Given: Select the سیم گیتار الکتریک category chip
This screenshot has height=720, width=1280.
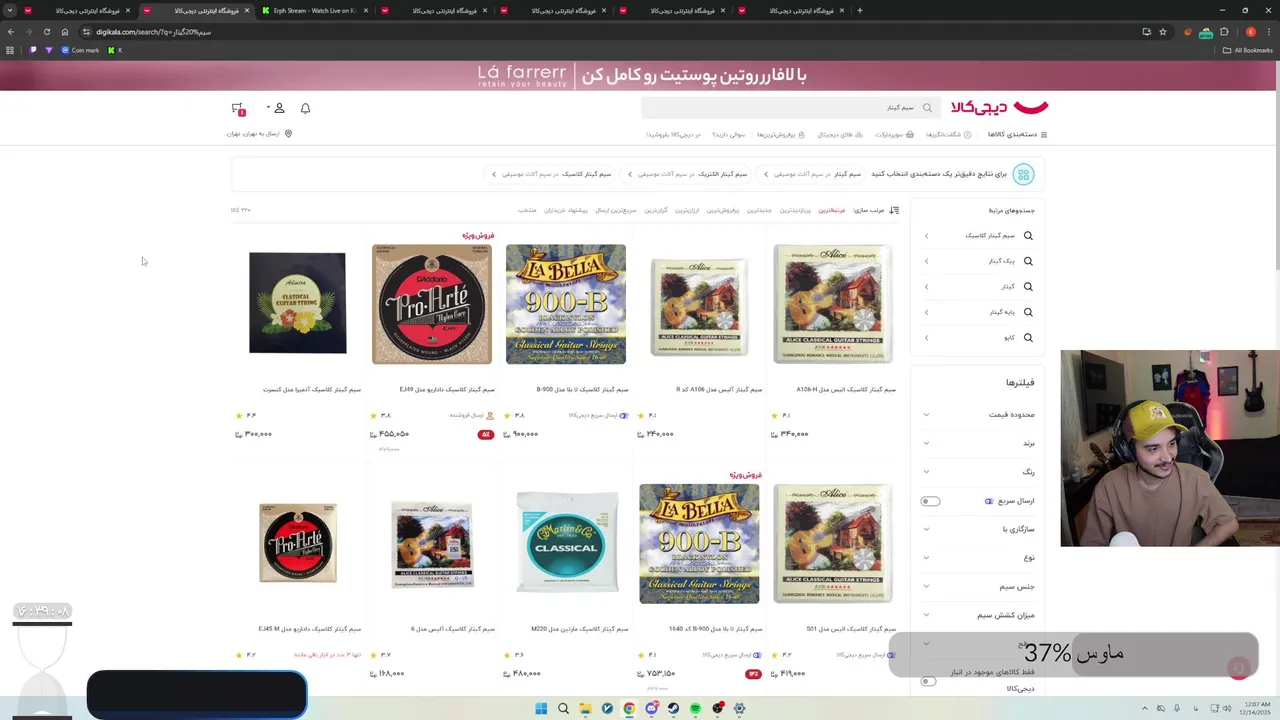Looking at the screenshot, I should (686, 174).
